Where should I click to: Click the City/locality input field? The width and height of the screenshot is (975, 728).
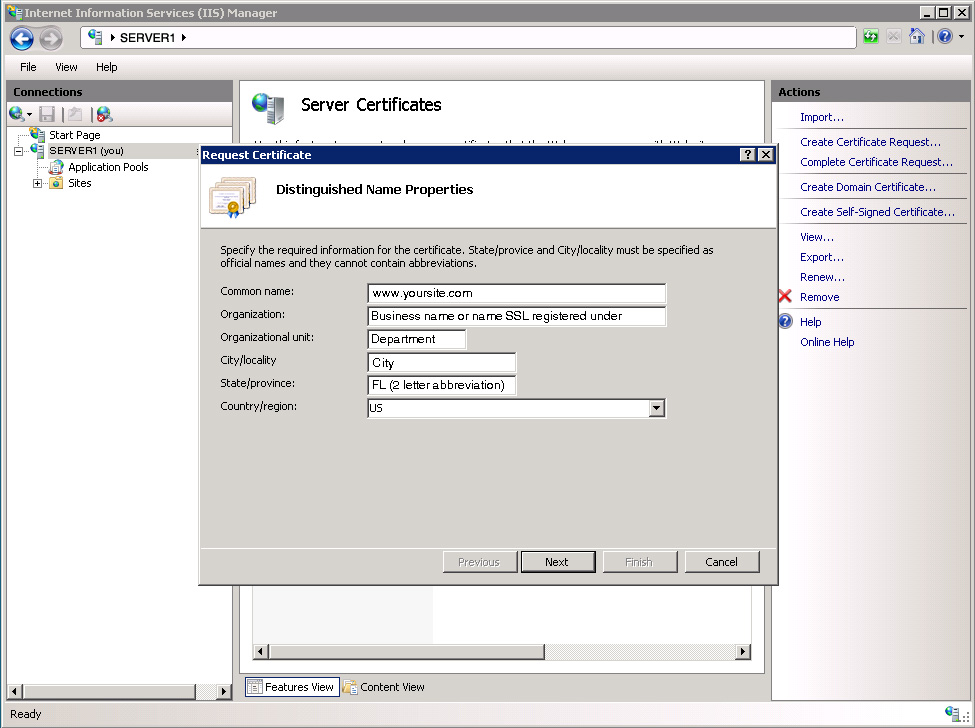441,362
